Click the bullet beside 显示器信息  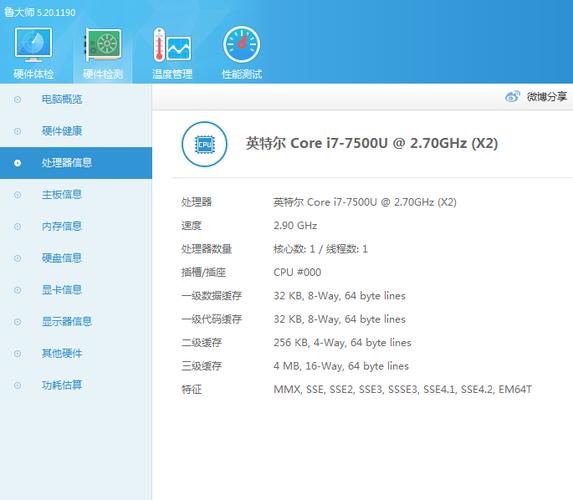17,322
